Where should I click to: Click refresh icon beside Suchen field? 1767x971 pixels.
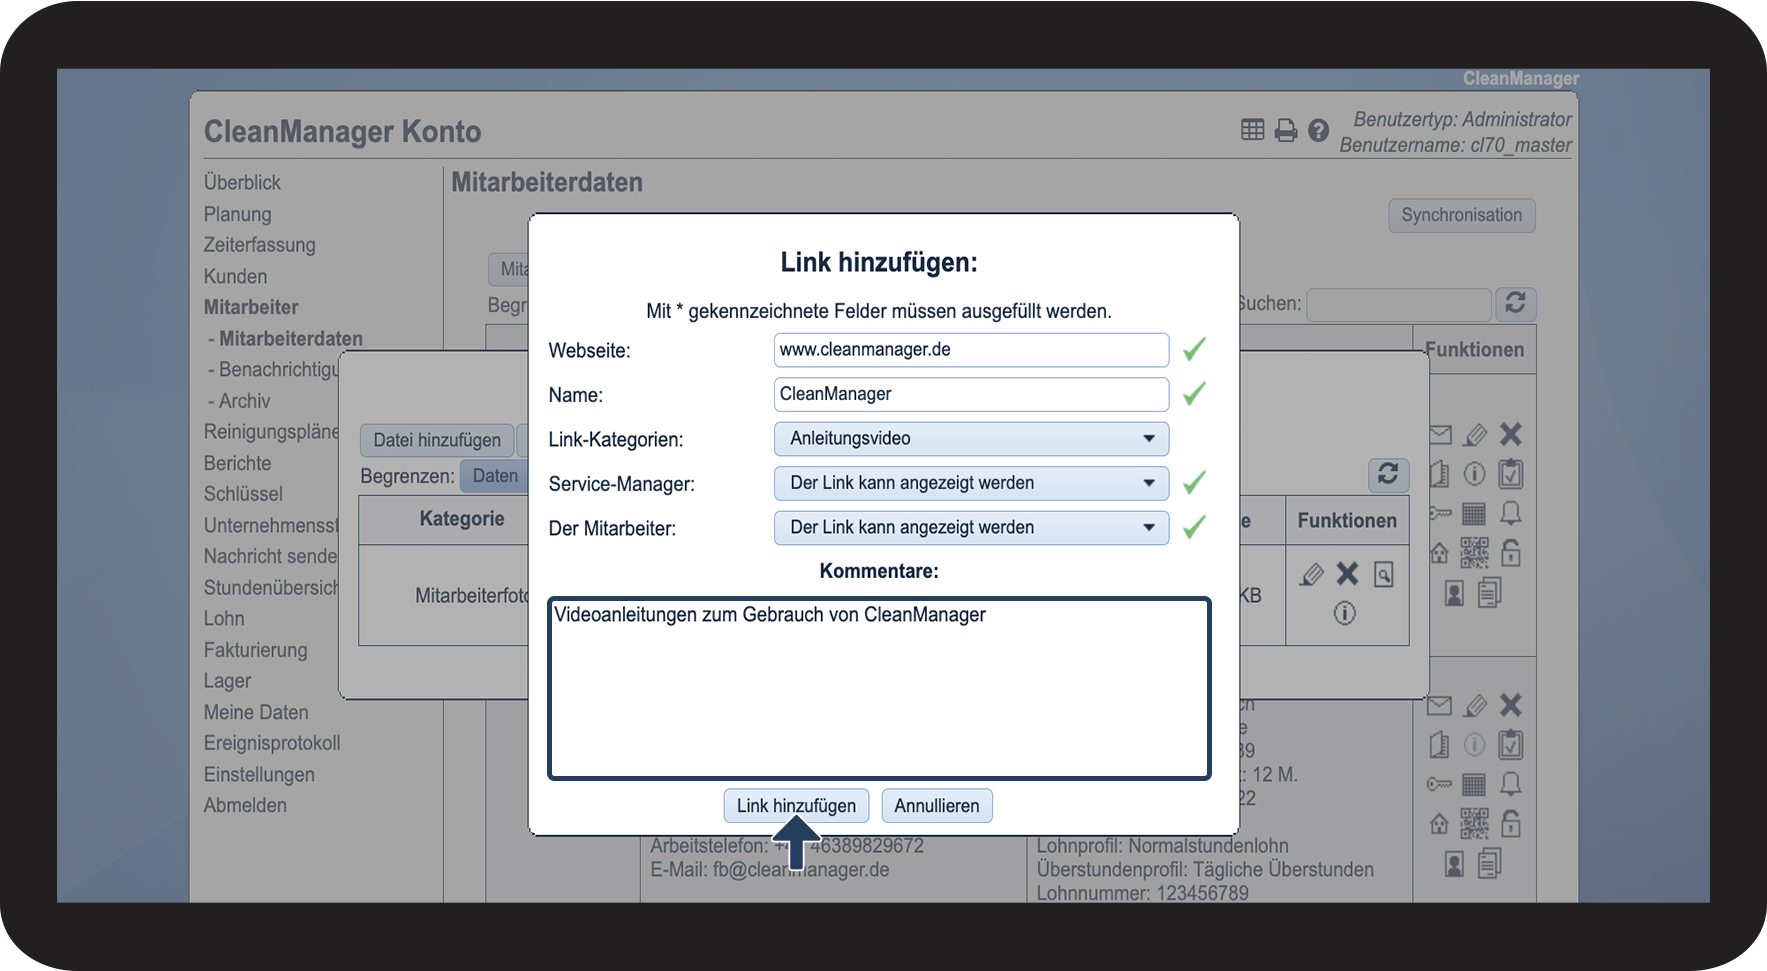tap(1515, 303)
